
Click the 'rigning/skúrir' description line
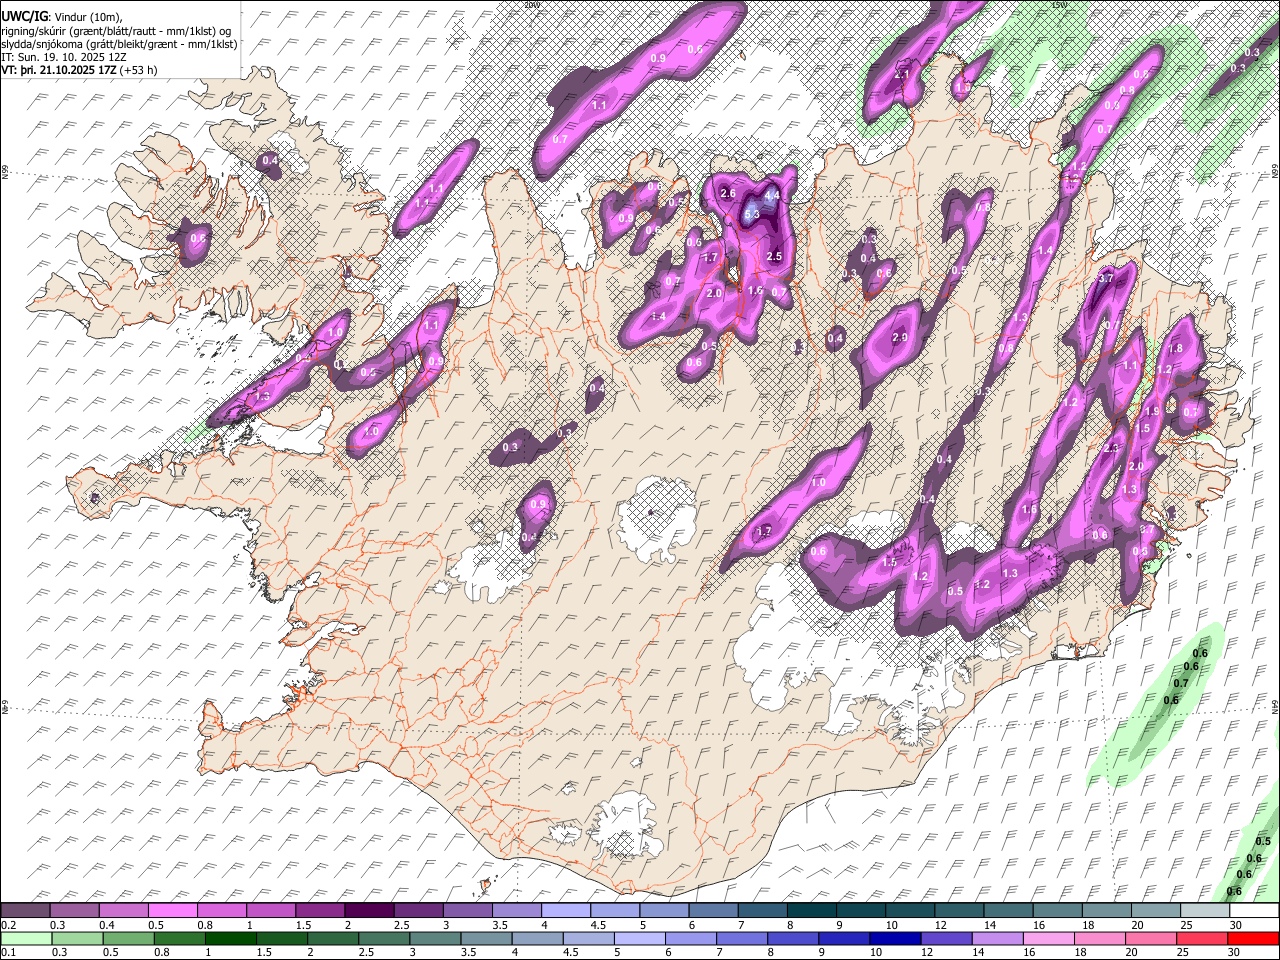coord(116,30)
